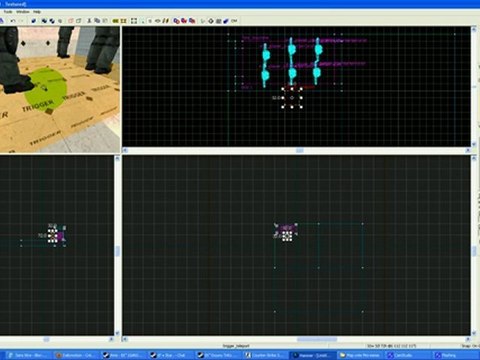Image resolution: width=480 pixels, height=360 pixels.
Task: Click the bottom-right viewport vertical scrollbar thumb
Action: tap(474, 251)
